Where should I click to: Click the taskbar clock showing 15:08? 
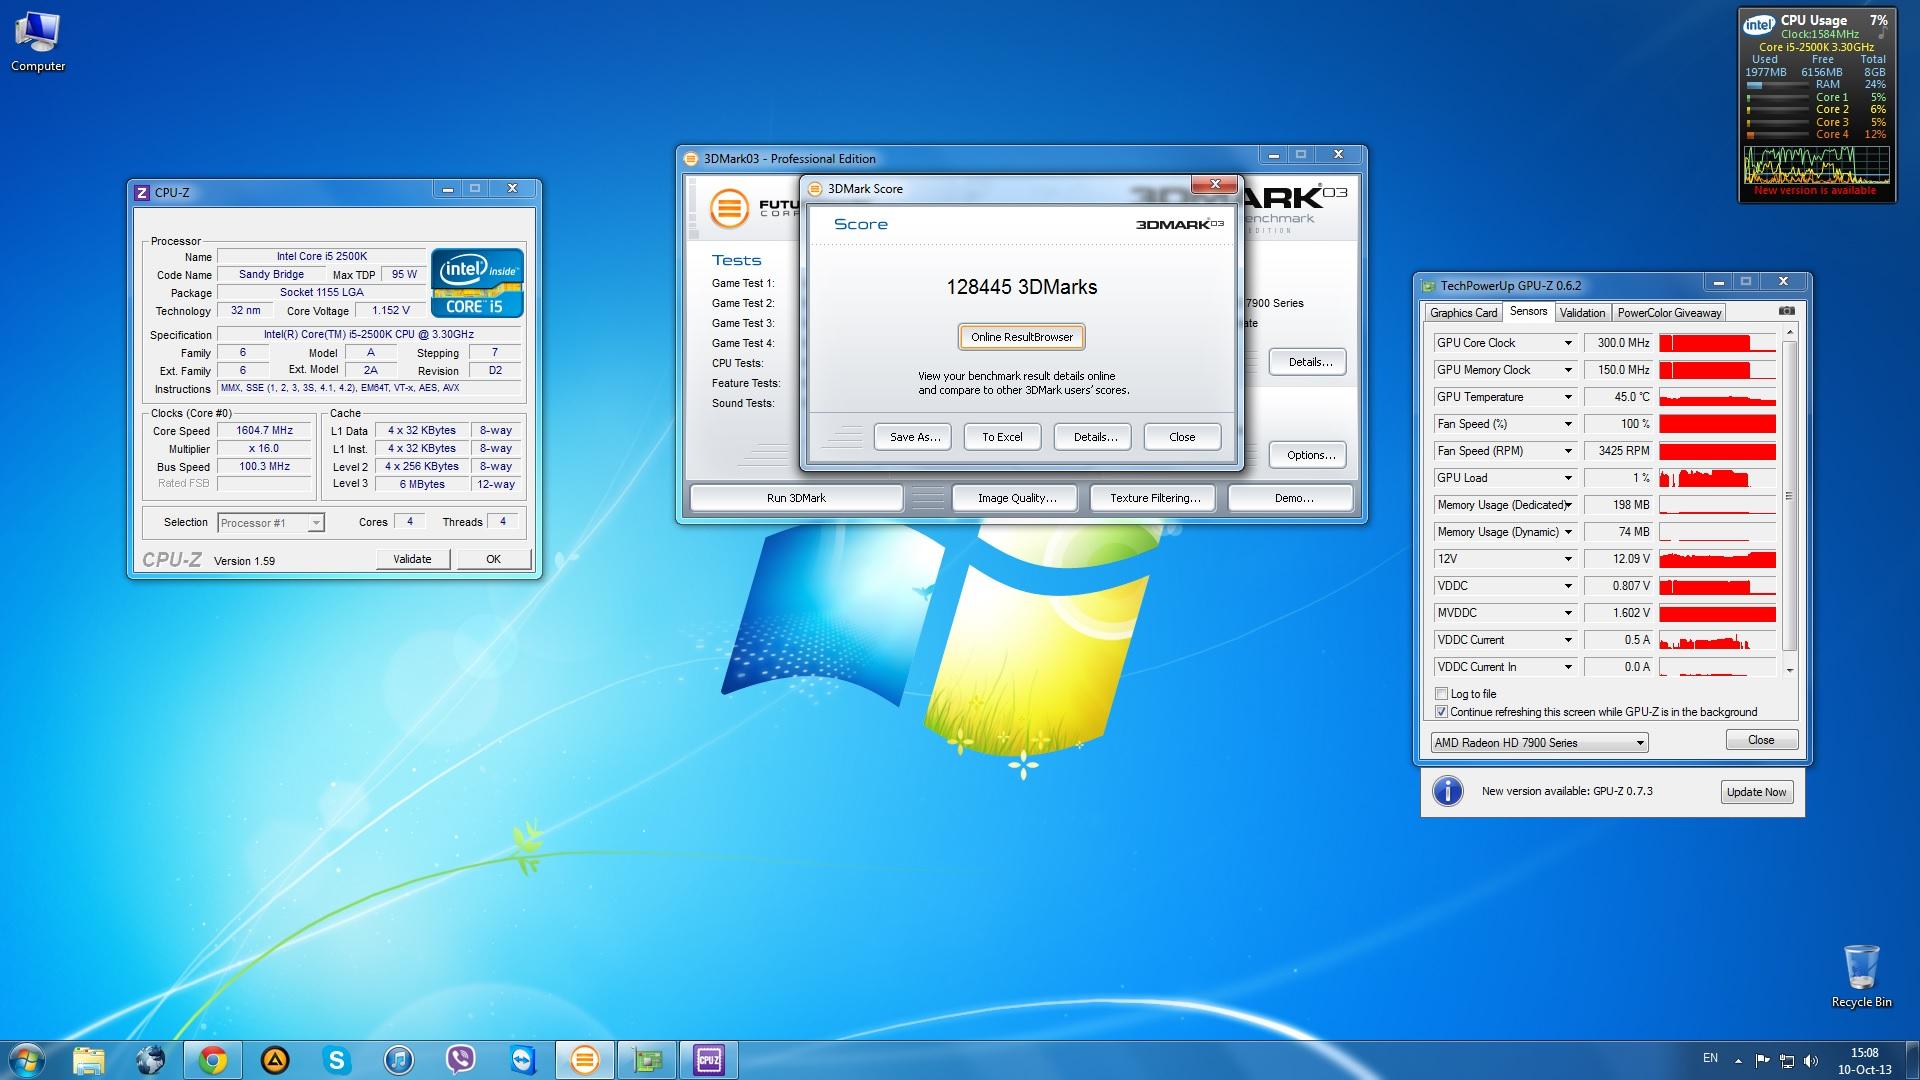1864,1060
